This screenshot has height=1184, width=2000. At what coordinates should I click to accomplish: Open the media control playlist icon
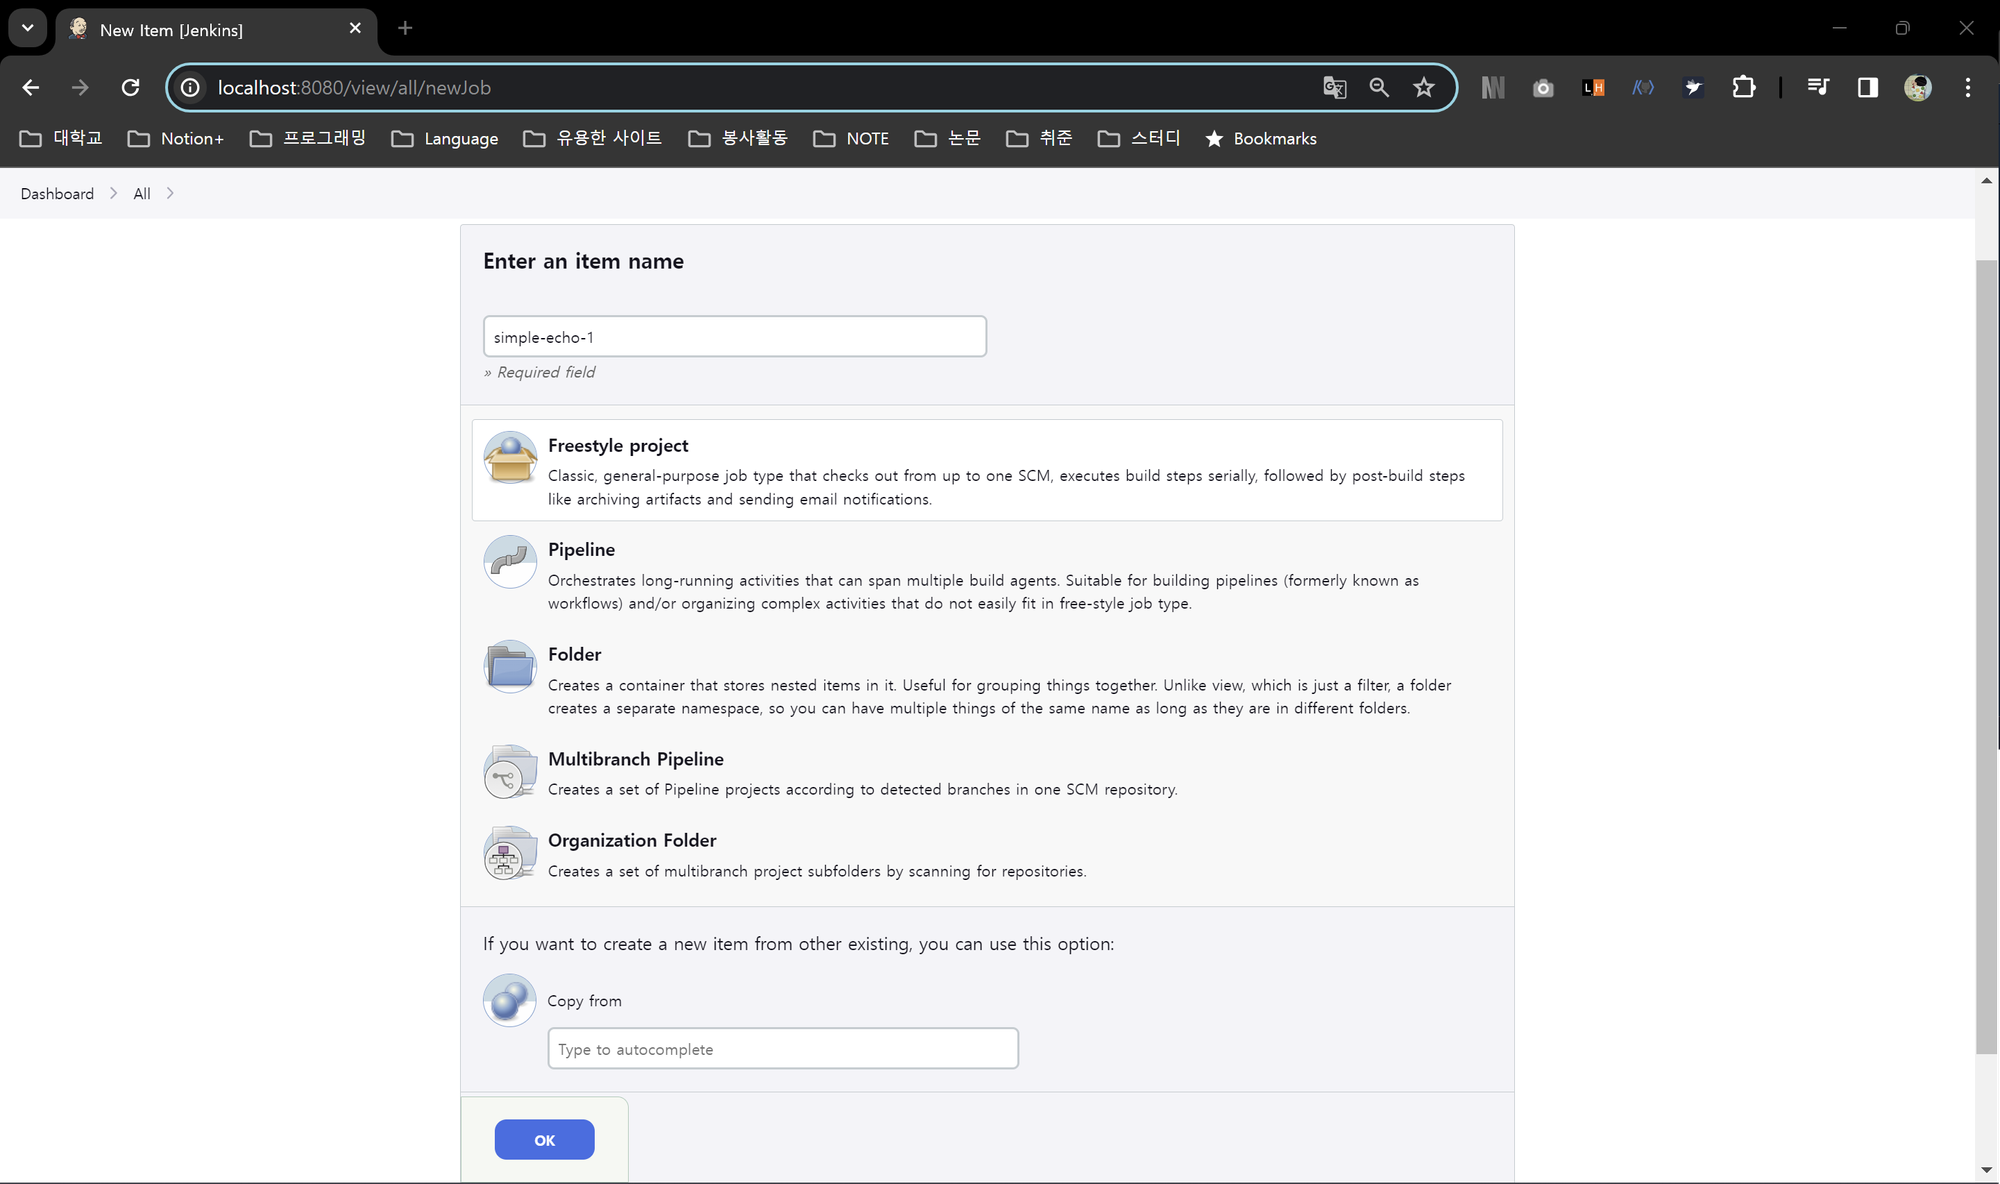click(x=1818, y=88)
